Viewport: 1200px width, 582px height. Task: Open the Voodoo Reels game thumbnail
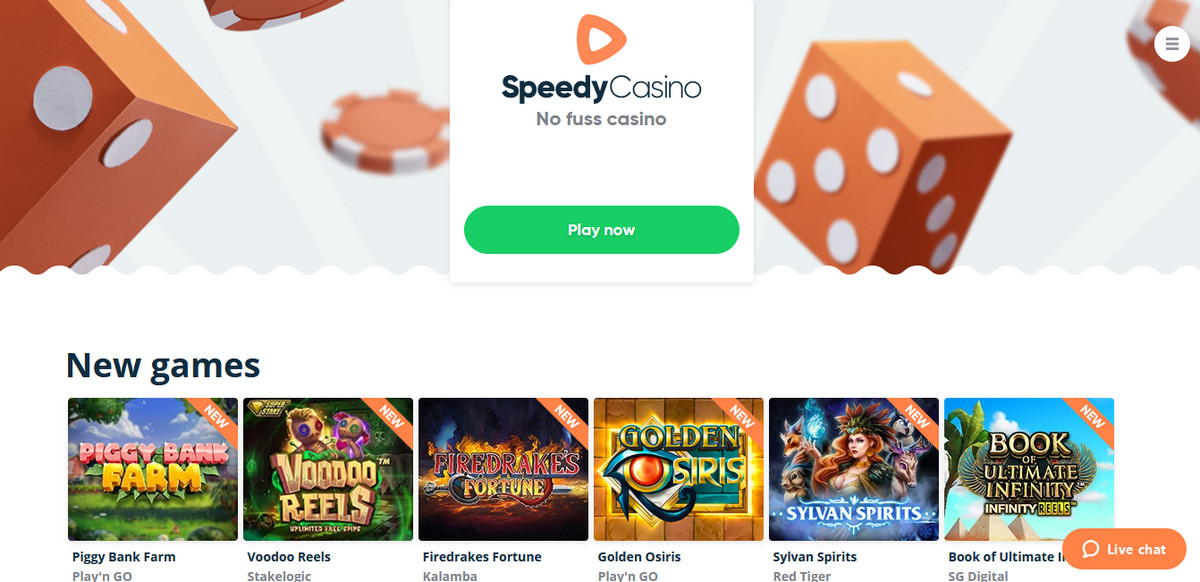[328, 469]
